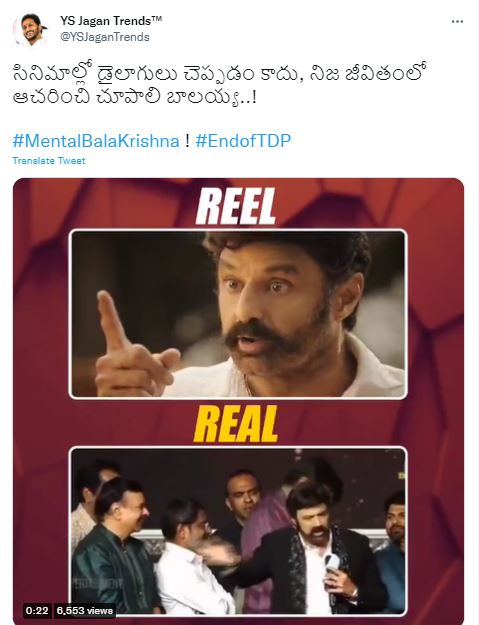This screenshot has height=625, width=479.
Task: Open the YS Jagan Trends profile avatar
Action: pyautogui.click(x=31, y=29)
